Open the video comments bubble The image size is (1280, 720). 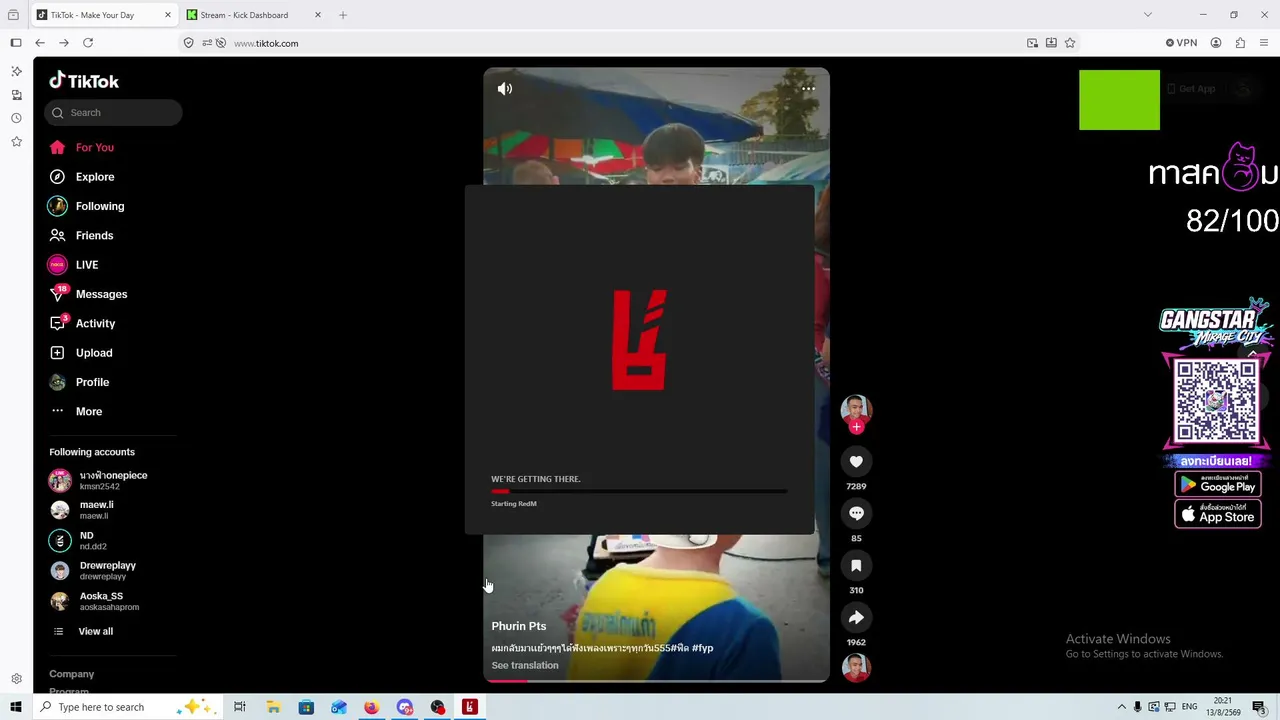pyautogui.click(x=856, y=513)
